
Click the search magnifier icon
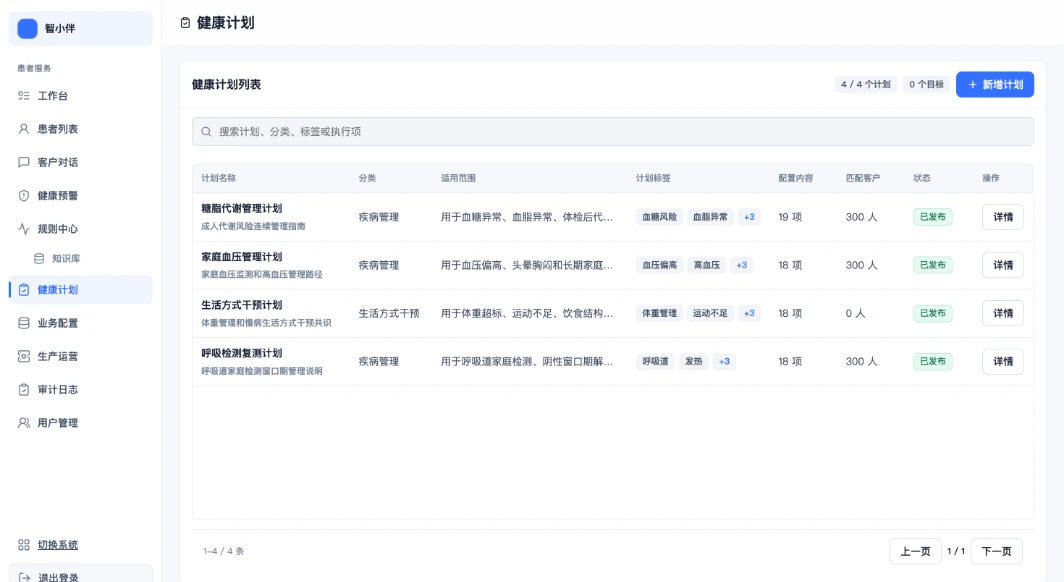tap(206, 132)
